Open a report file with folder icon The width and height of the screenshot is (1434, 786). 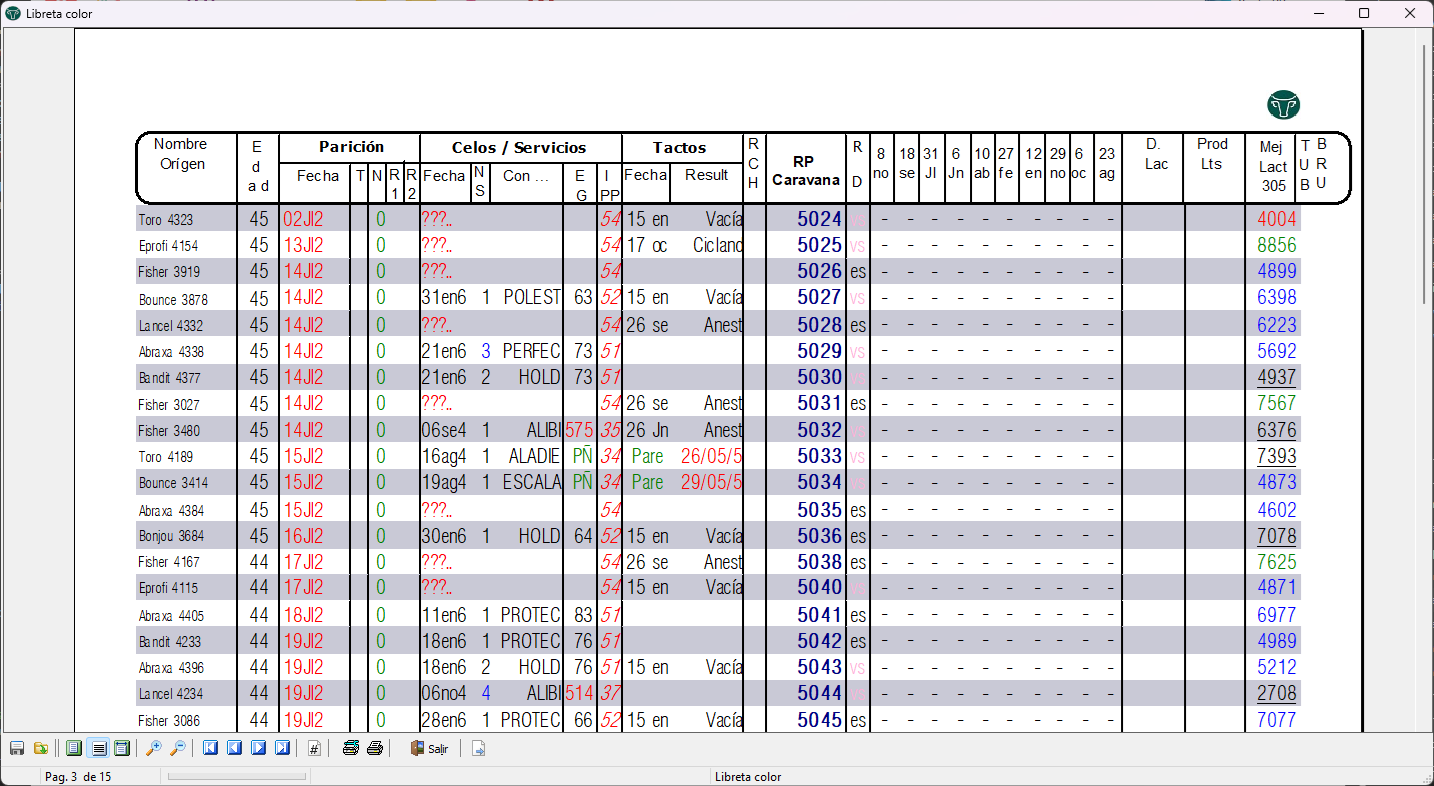tap(41, 748)
